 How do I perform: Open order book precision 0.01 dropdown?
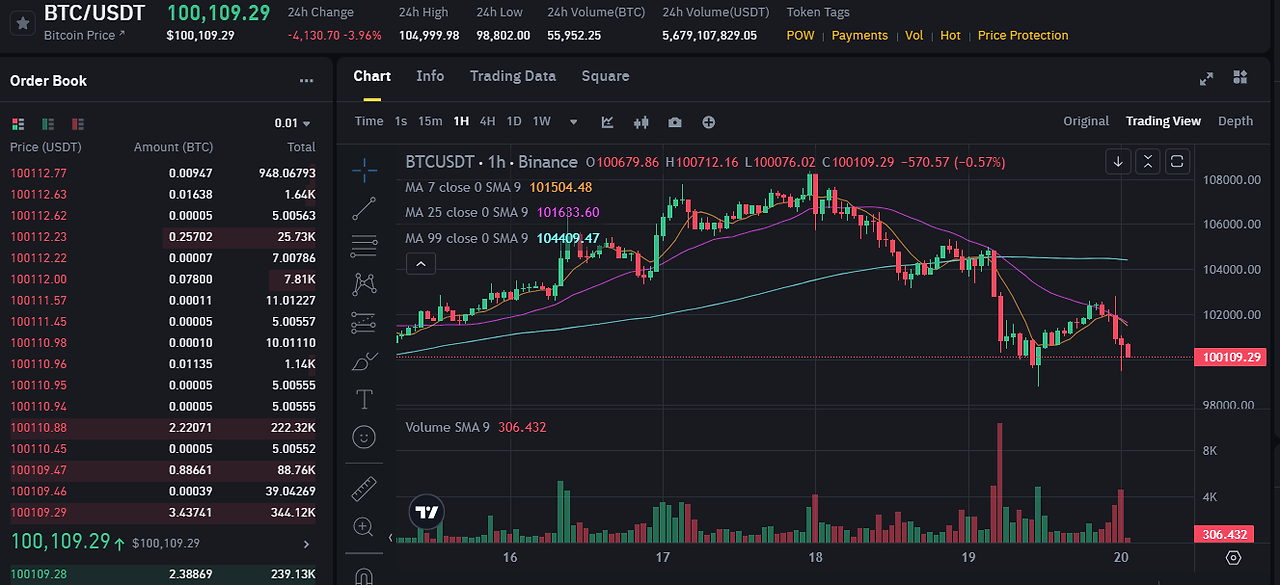point(292,123)
